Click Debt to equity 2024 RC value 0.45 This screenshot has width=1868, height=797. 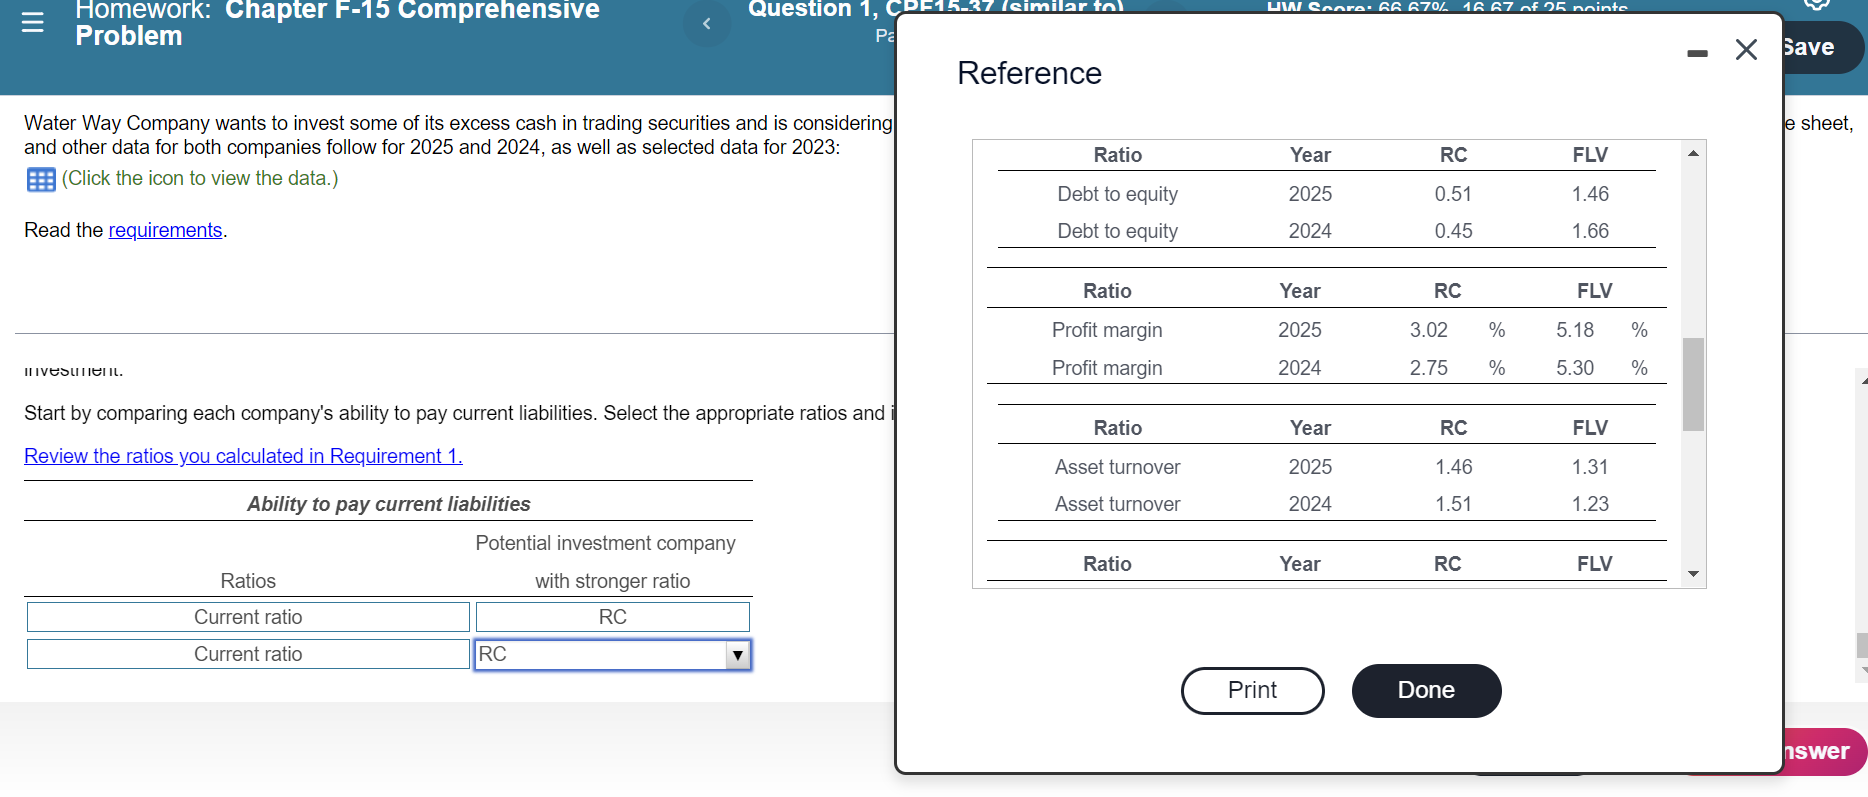coord(1453,231)
